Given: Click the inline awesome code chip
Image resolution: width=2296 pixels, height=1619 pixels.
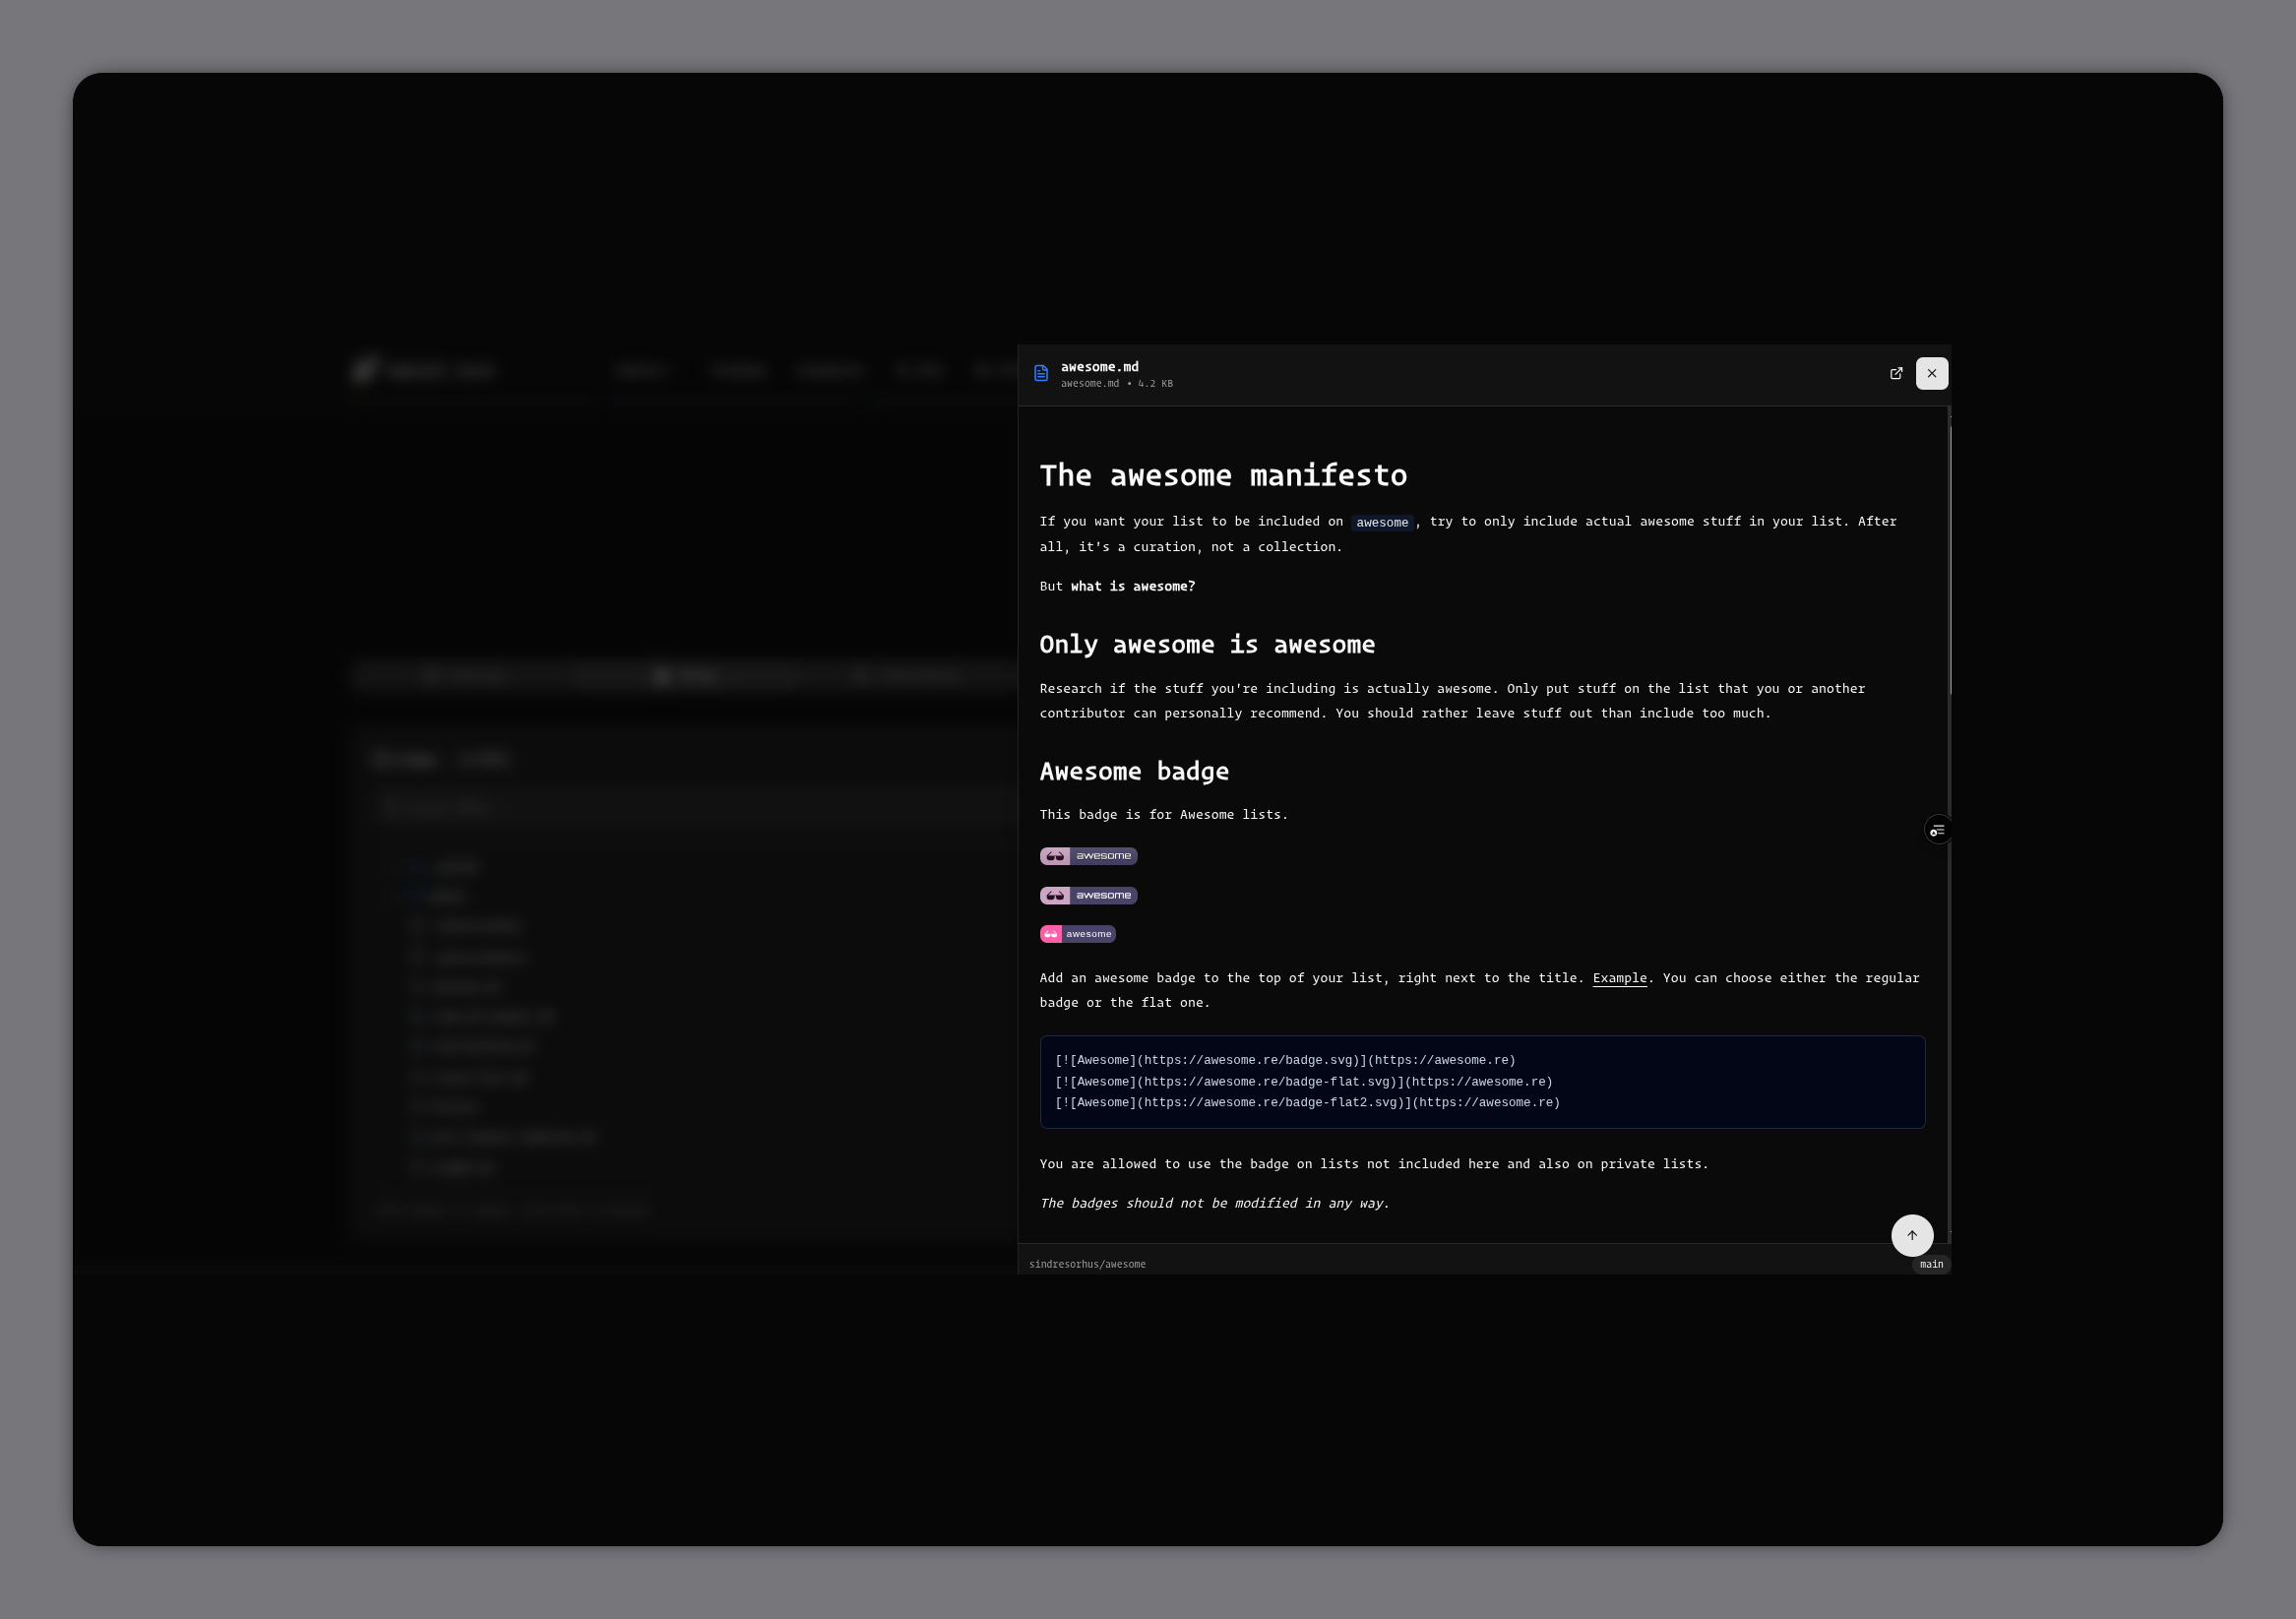Looking at the screenshot, I should (1382, 521).
